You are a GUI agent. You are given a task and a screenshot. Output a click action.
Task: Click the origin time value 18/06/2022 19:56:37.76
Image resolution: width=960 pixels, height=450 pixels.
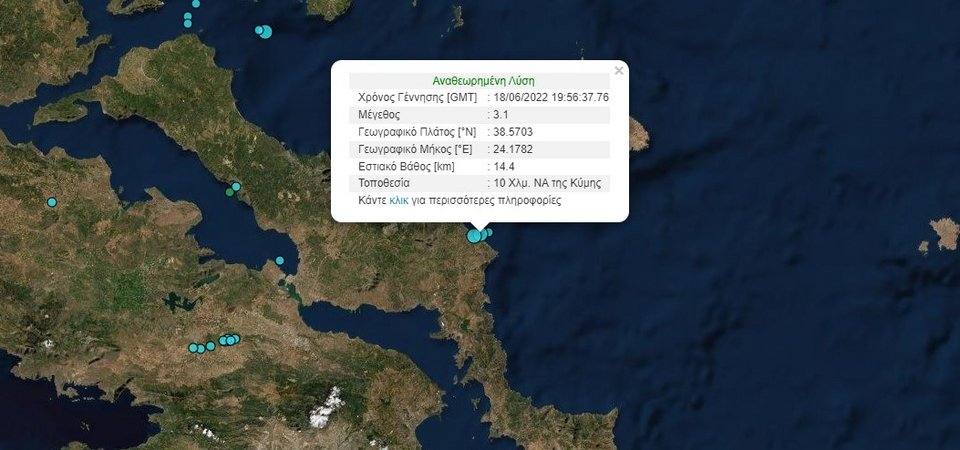(x=551, y=97)
